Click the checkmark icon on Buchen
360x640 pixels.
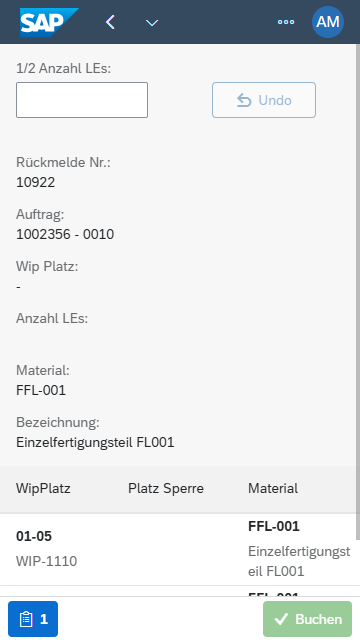coord(281,619)
